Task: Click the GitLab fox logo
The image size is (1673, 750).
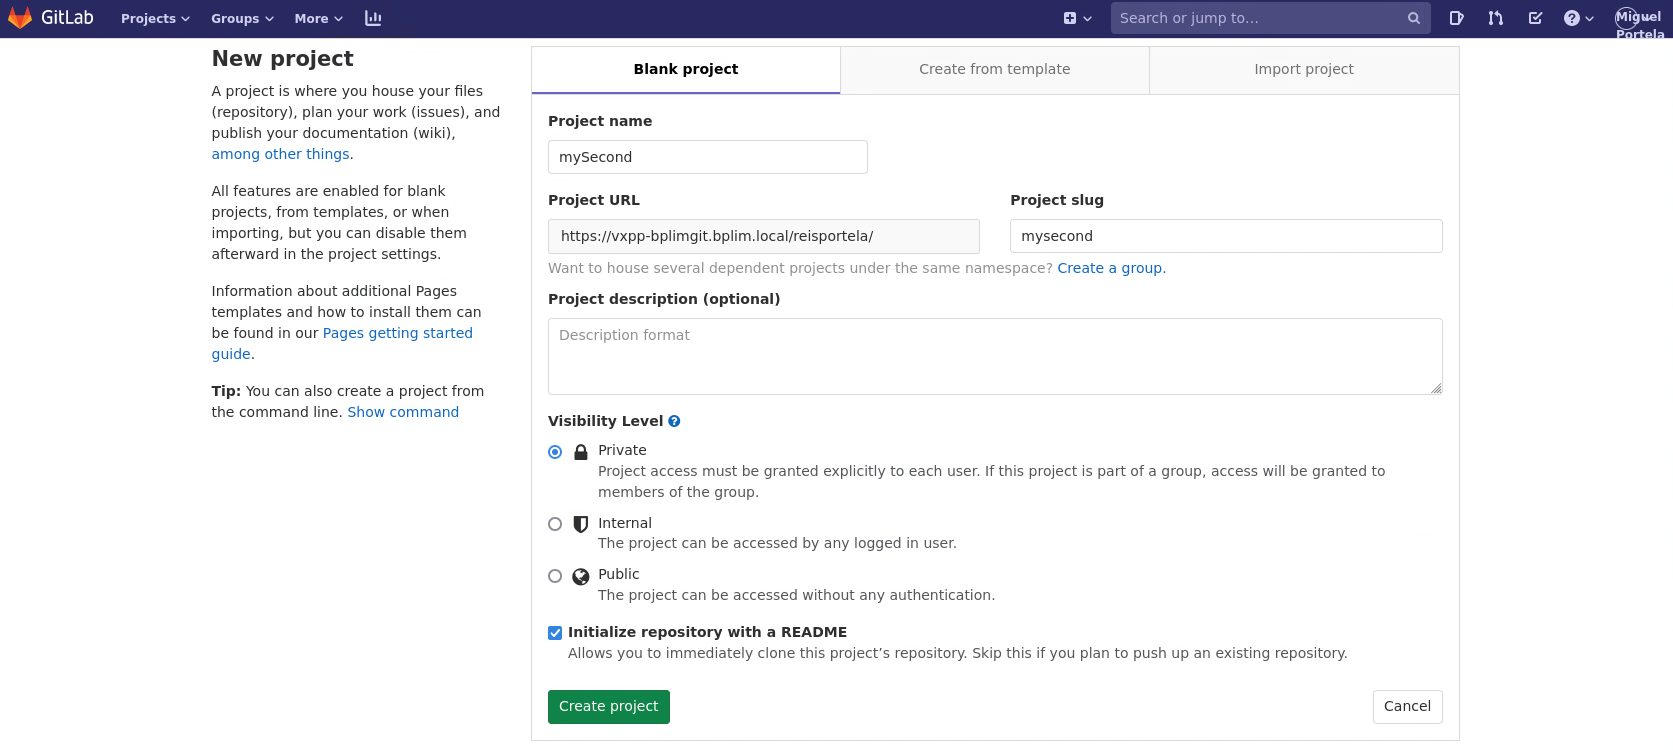Action: [20, 18]
